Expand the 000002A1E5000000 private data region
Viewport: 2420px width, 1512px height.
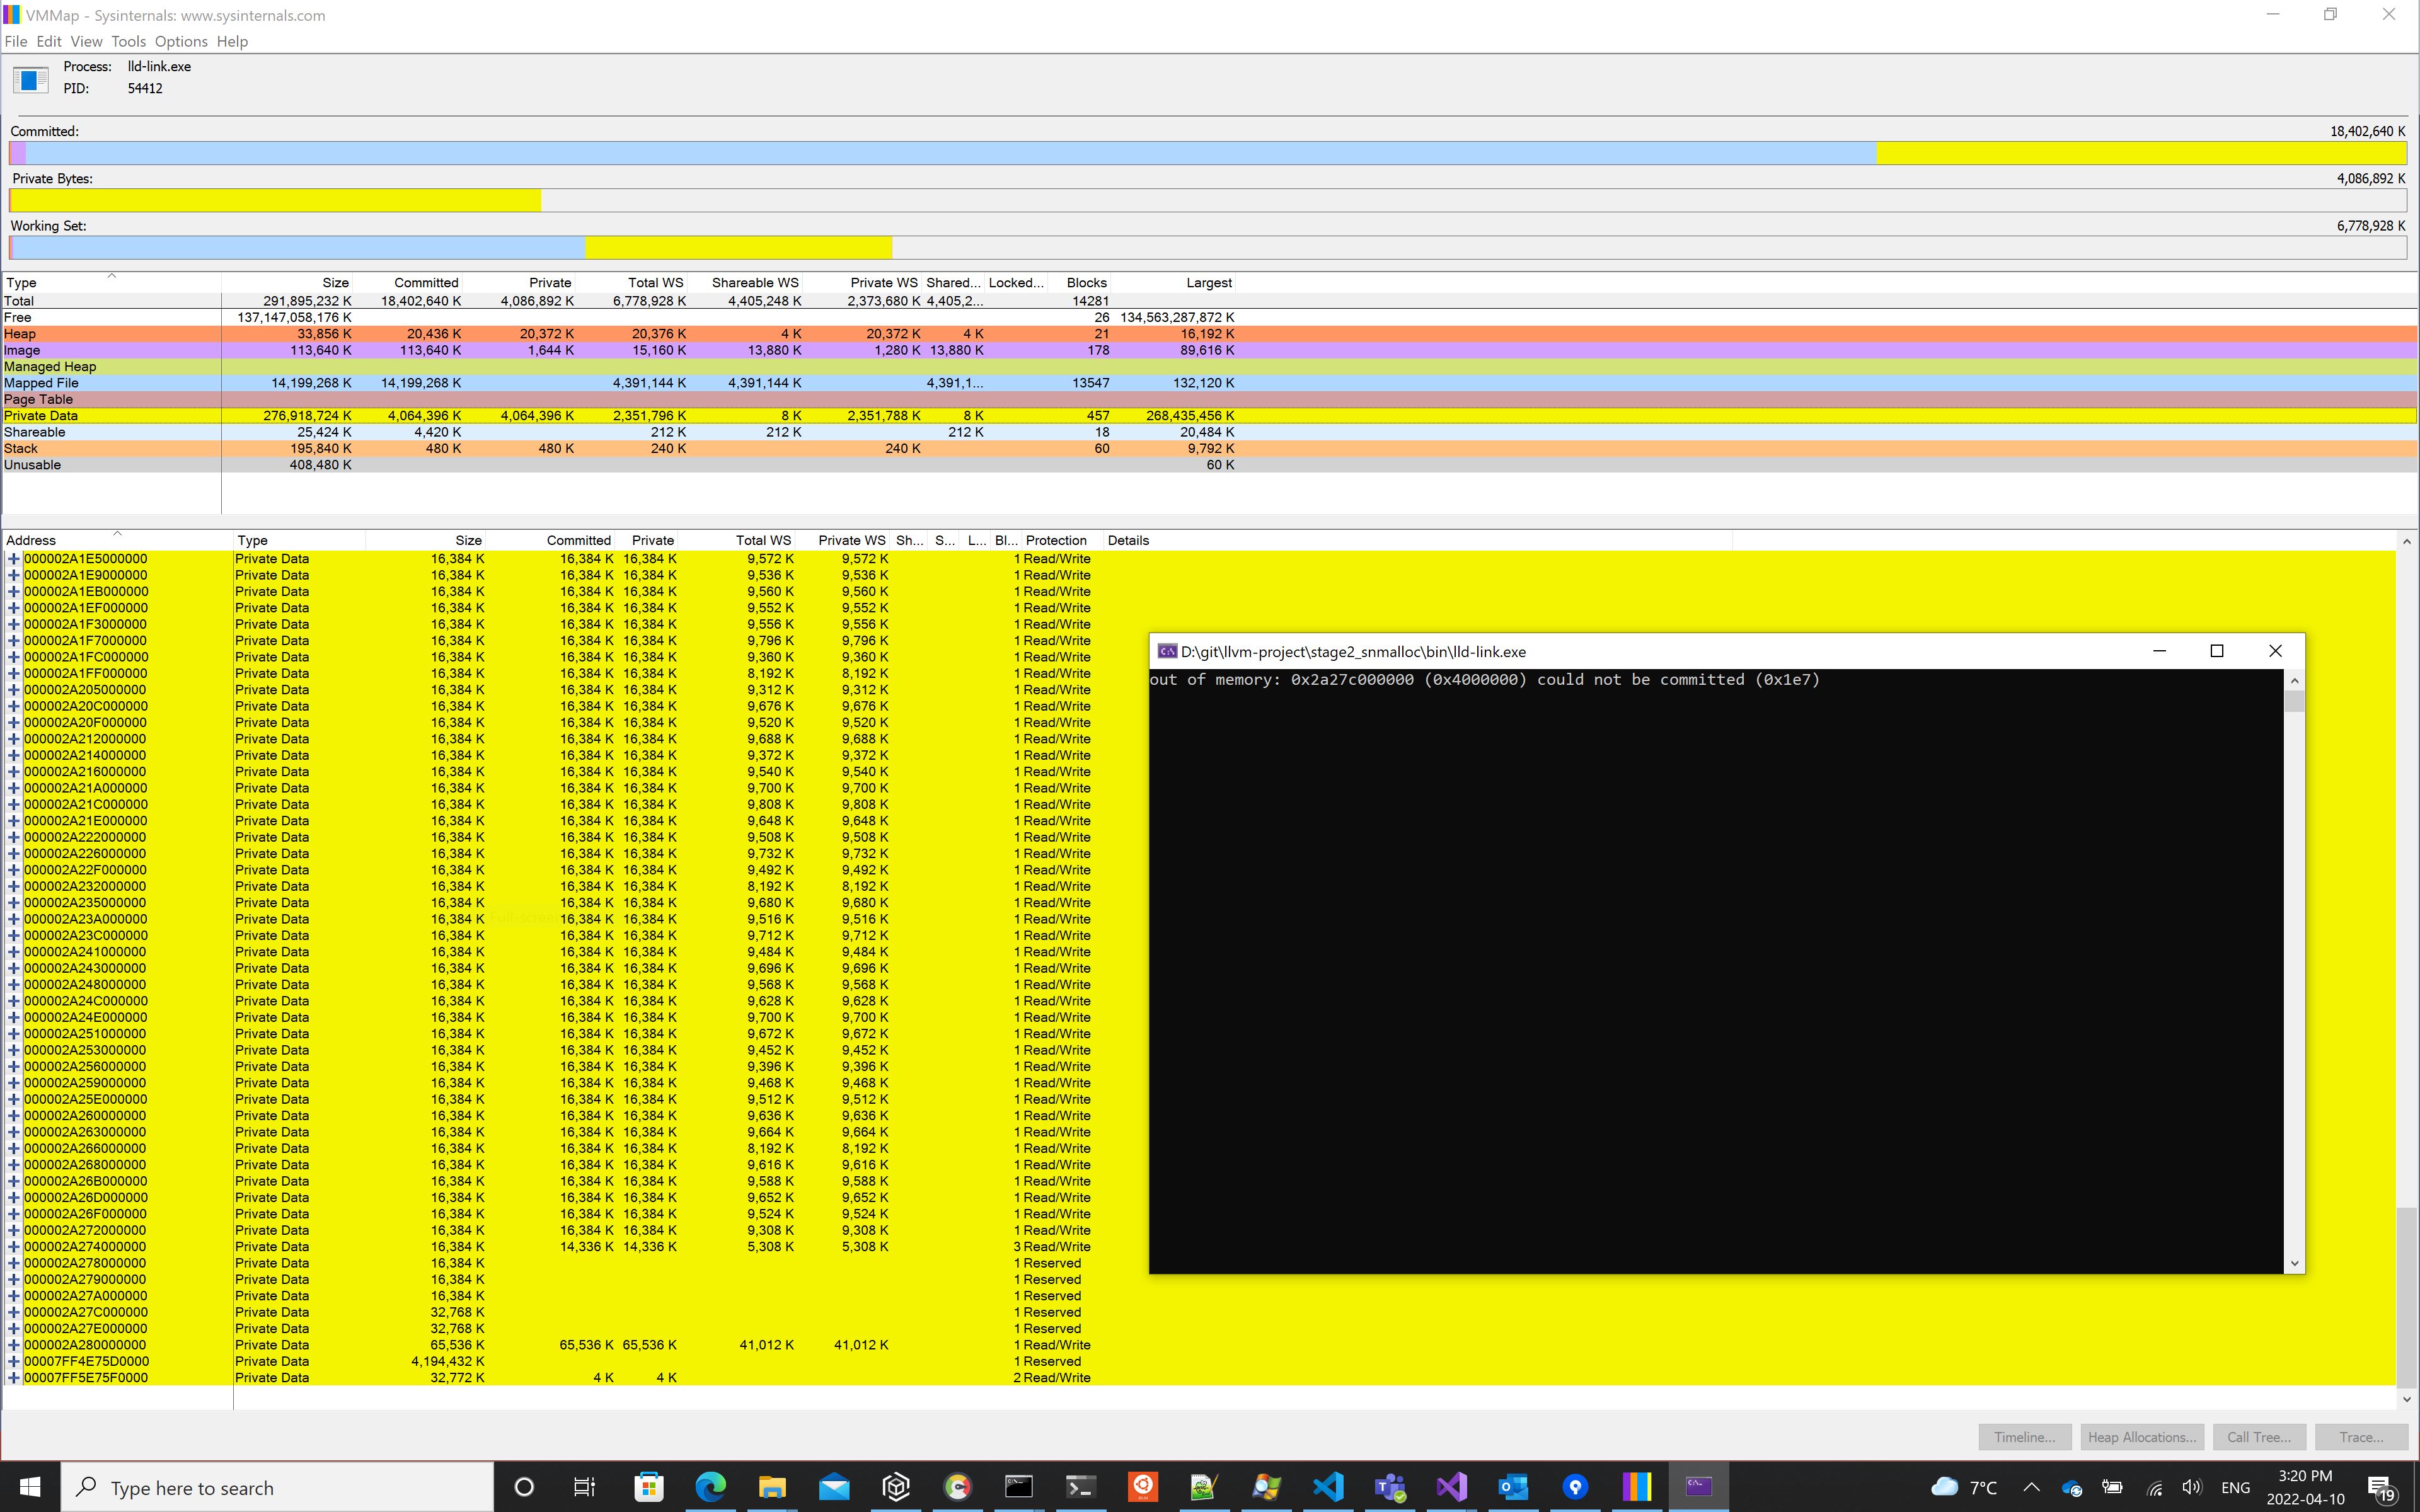click(x=13, y=558)
